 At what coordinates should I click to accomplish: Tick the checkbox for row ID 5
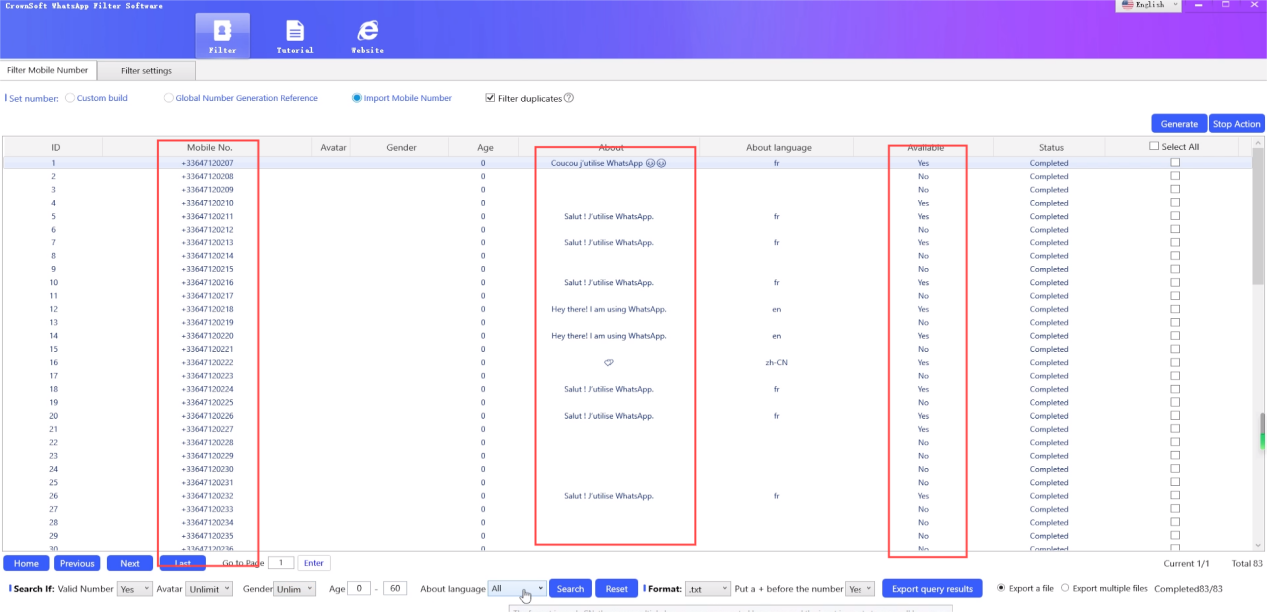pyautogui.click(x=1175, y=215)
